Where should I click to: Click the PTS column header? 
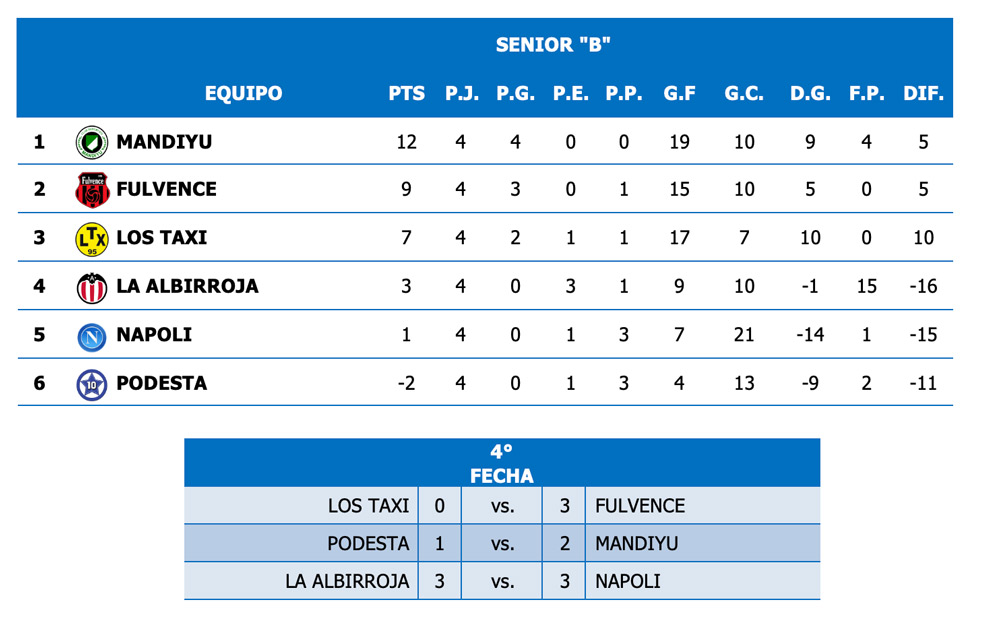(x=406, y=94)
